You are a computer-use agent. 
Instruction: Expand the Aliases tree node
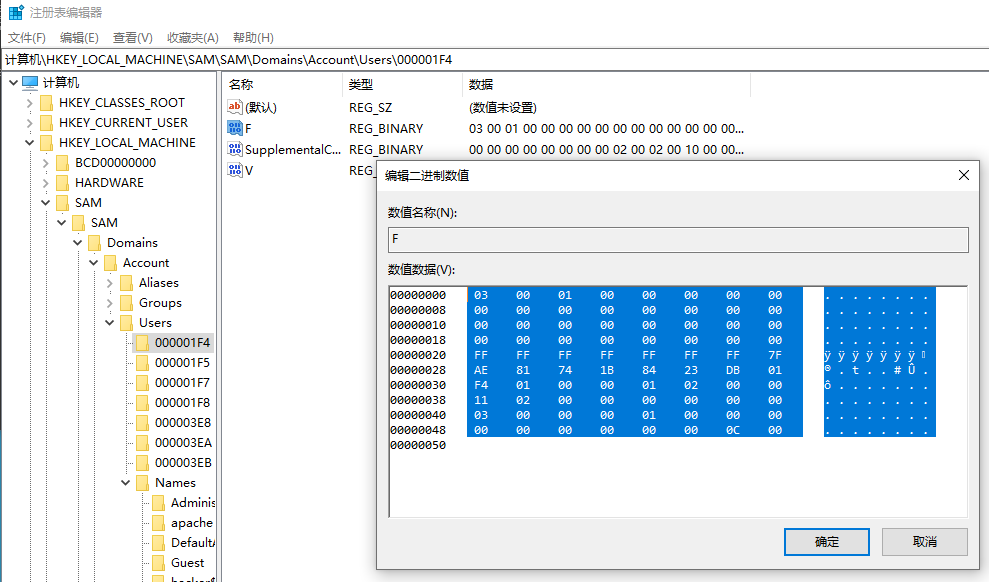pos(109,282)
